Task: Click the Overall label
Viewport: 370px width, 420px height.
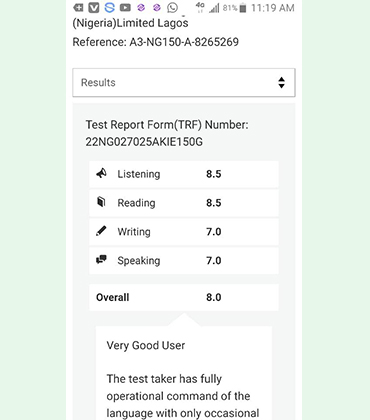Action: tap(113, 297)
